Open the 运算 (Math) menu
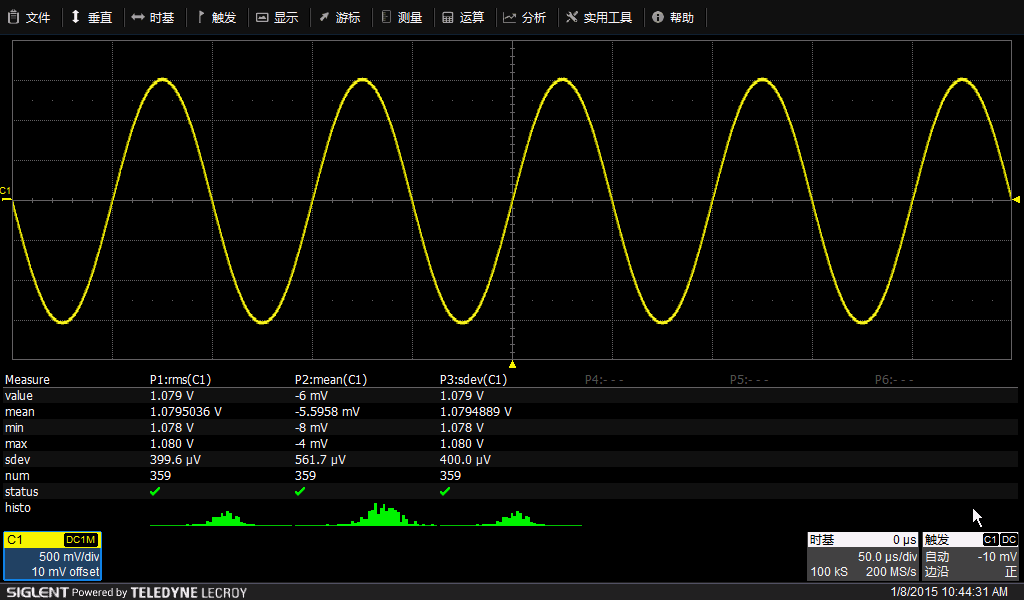This screenshot has height=600, width=1024. (x=463, y=18)
